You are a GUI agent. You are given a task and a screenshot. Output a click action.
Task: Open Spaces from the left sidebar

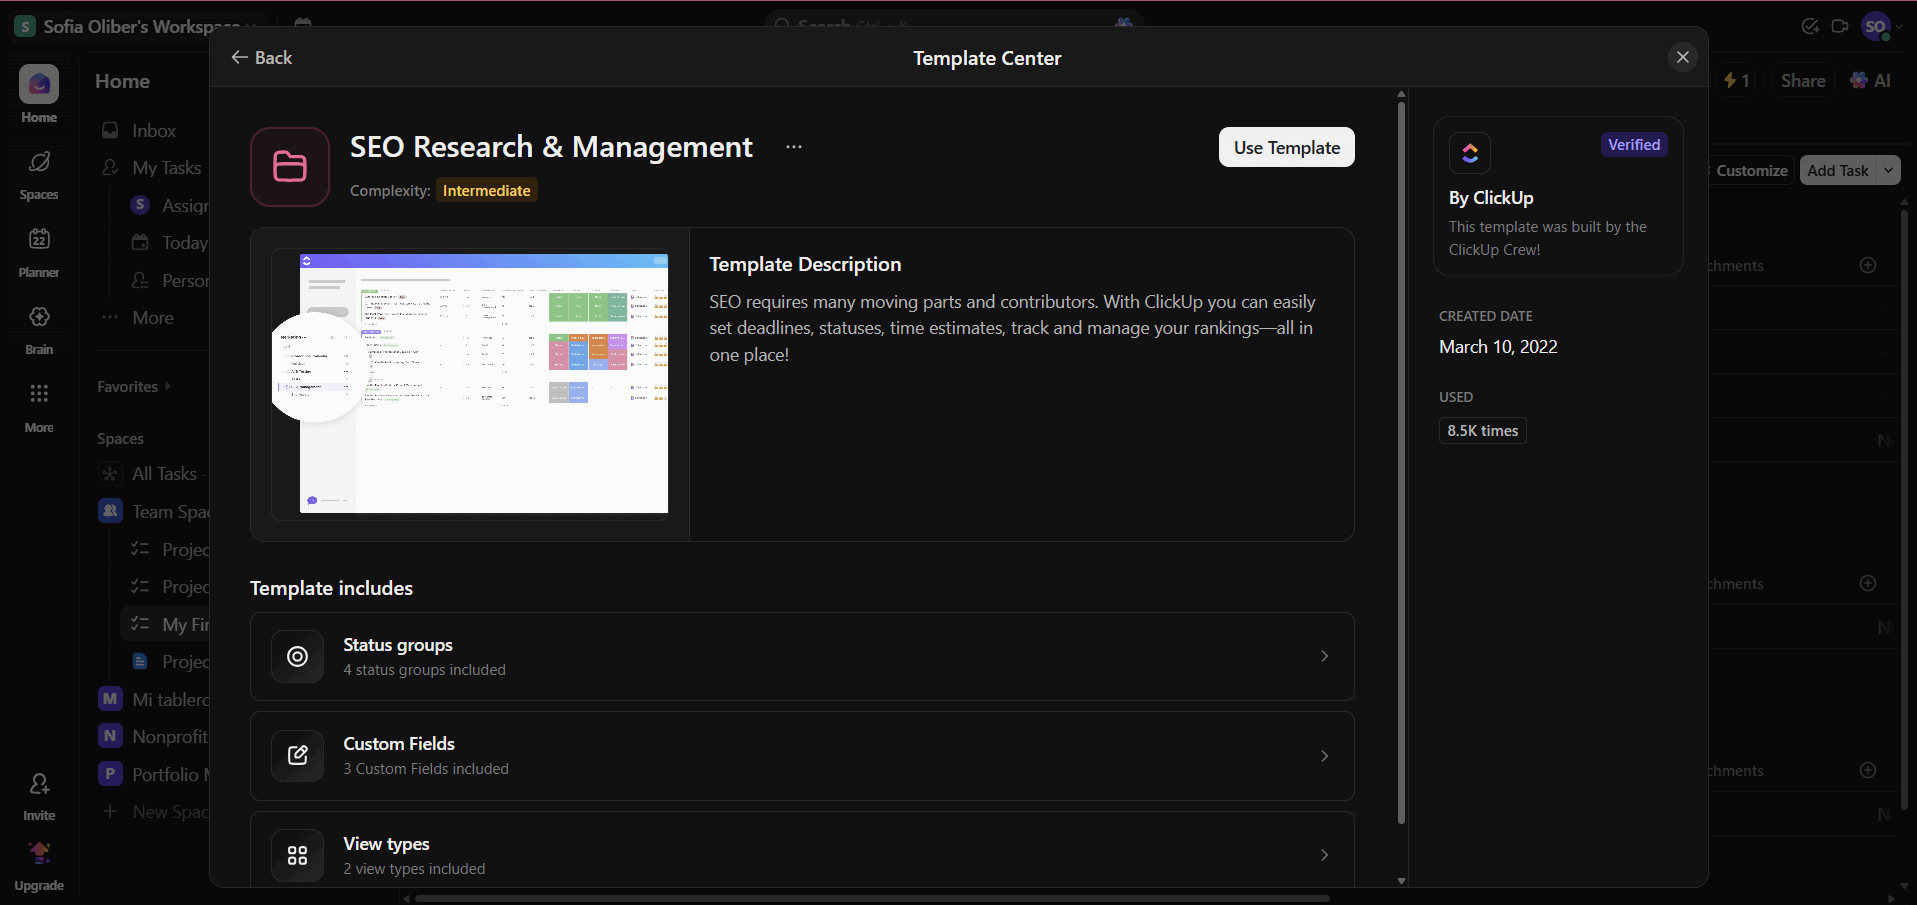click(39, 173)
